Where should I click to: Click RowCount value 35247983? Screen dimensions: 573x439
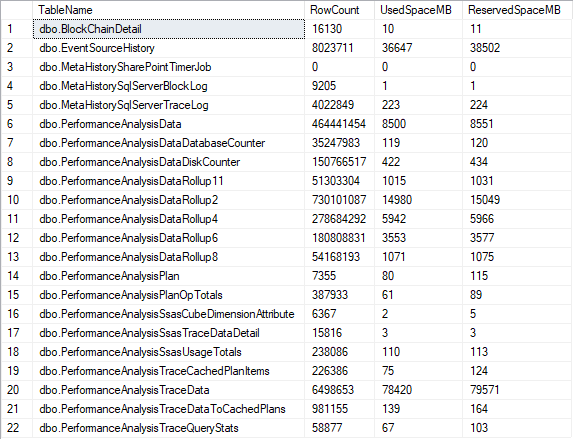point(339,143)
